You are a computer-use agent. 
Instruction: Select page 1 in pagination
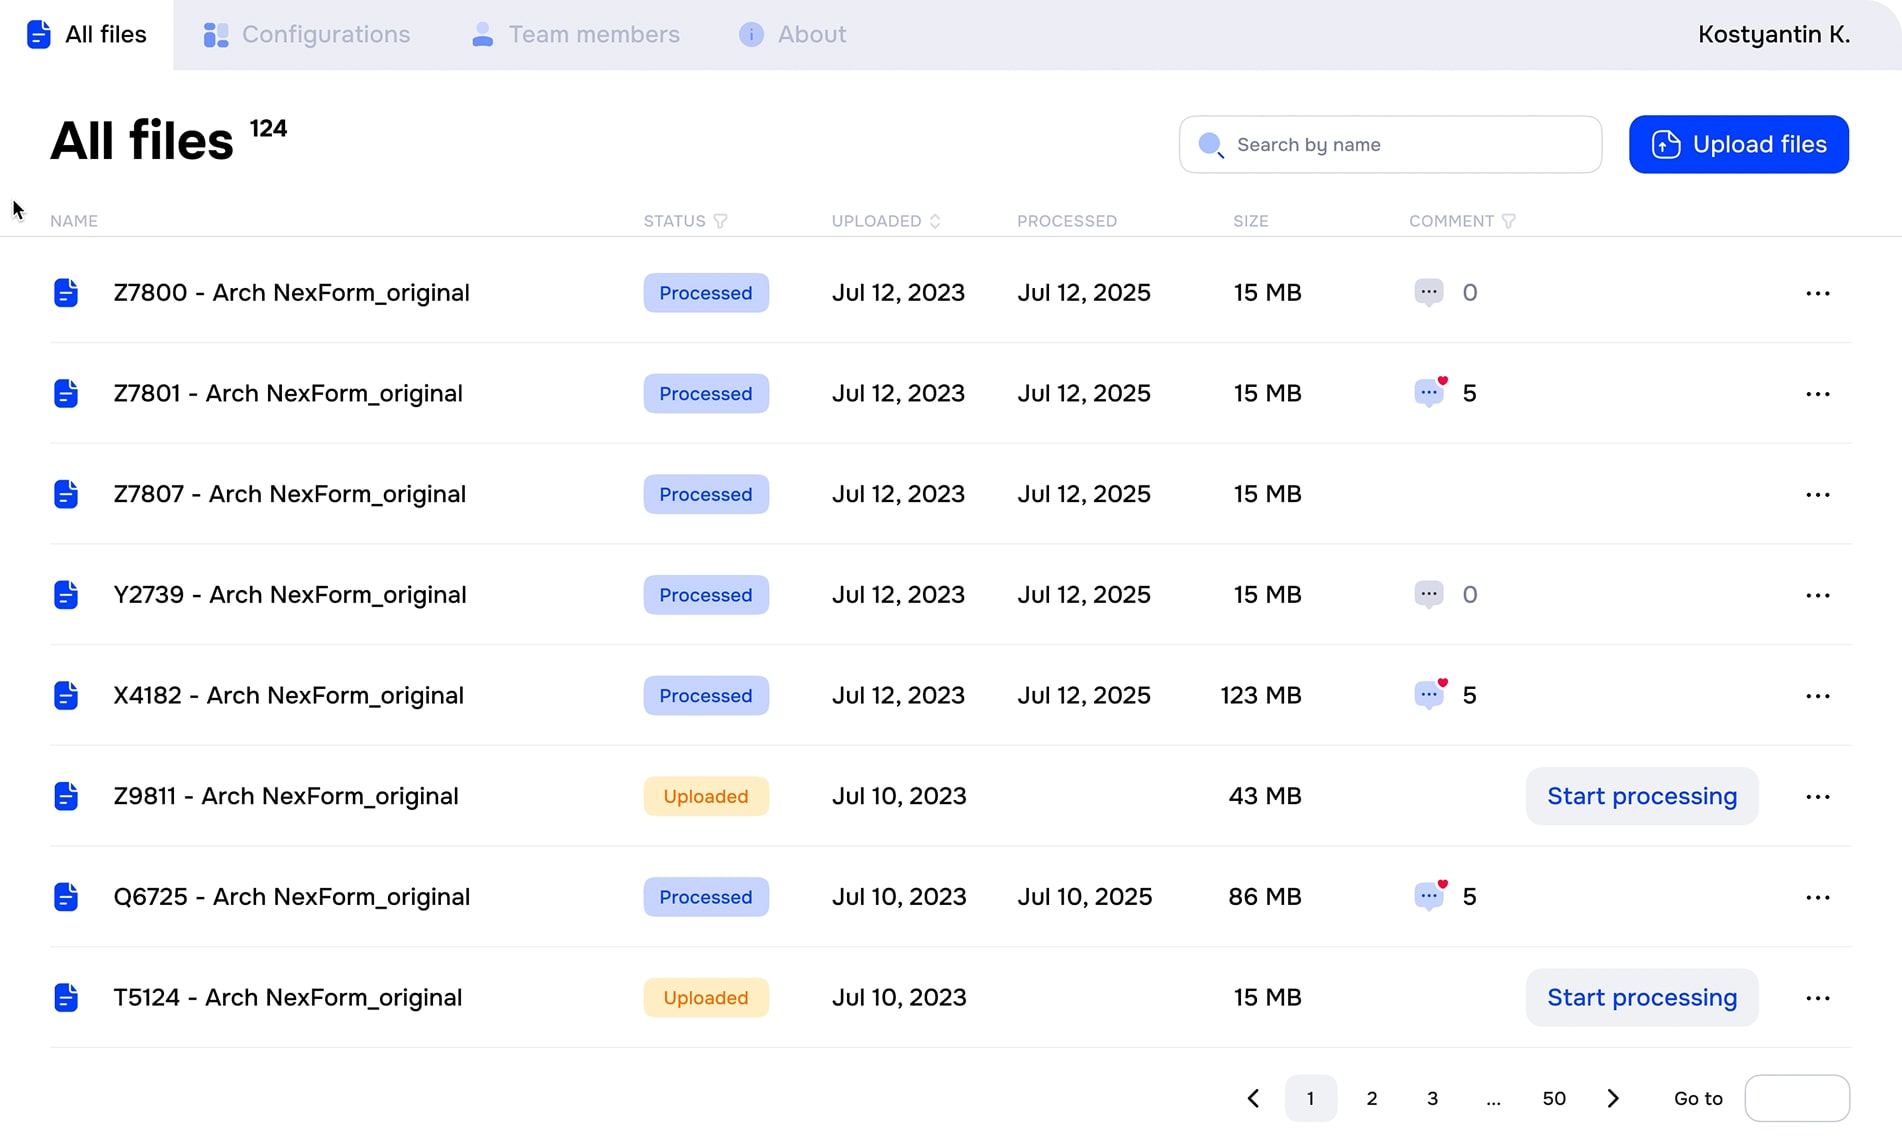pos(1310,1098)
